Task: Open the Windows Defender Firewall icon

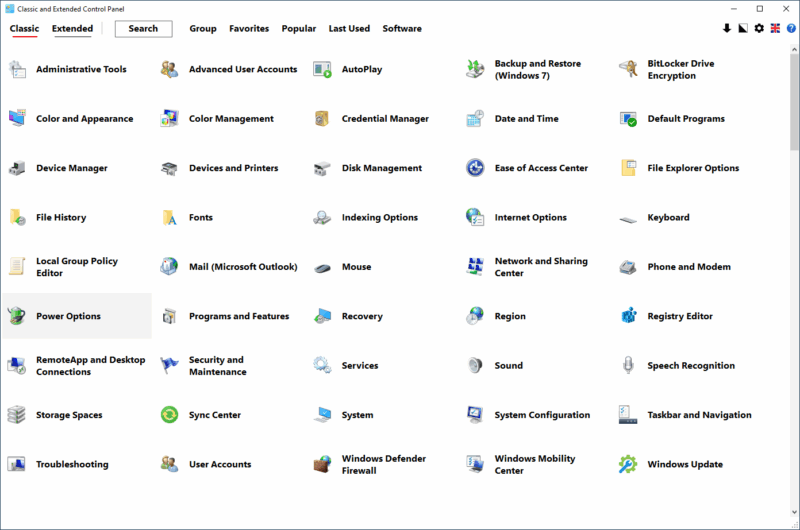Action: [322, 464]
